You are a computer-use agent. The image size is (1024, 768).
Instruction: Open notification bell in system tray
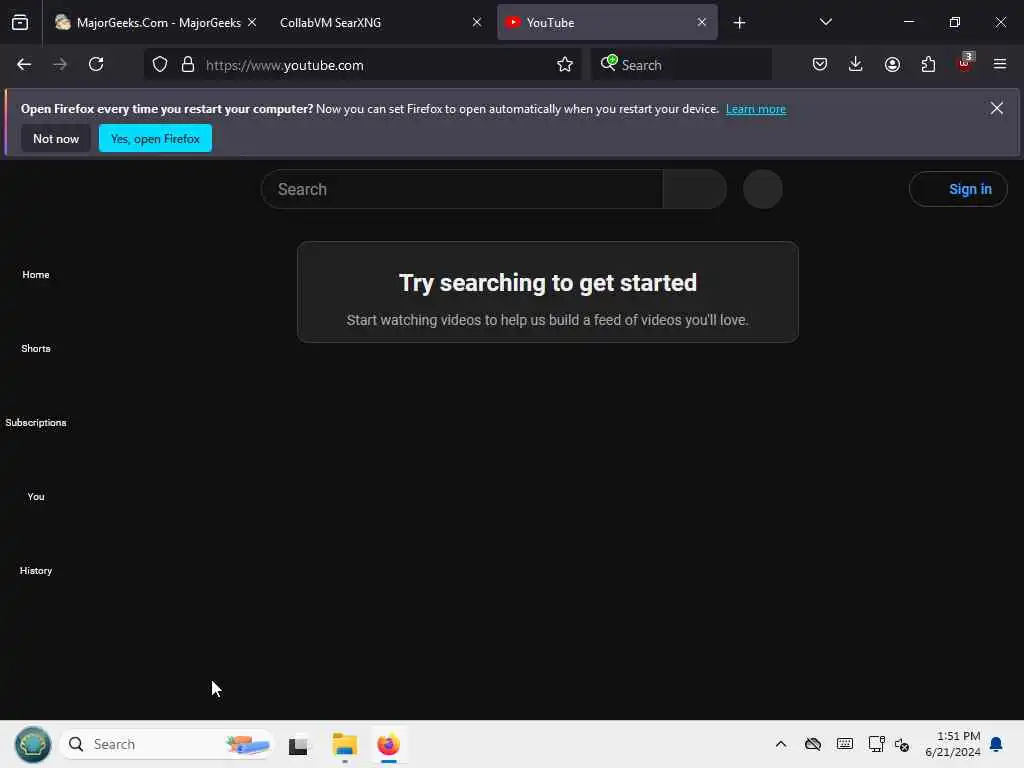pos(997,744)
